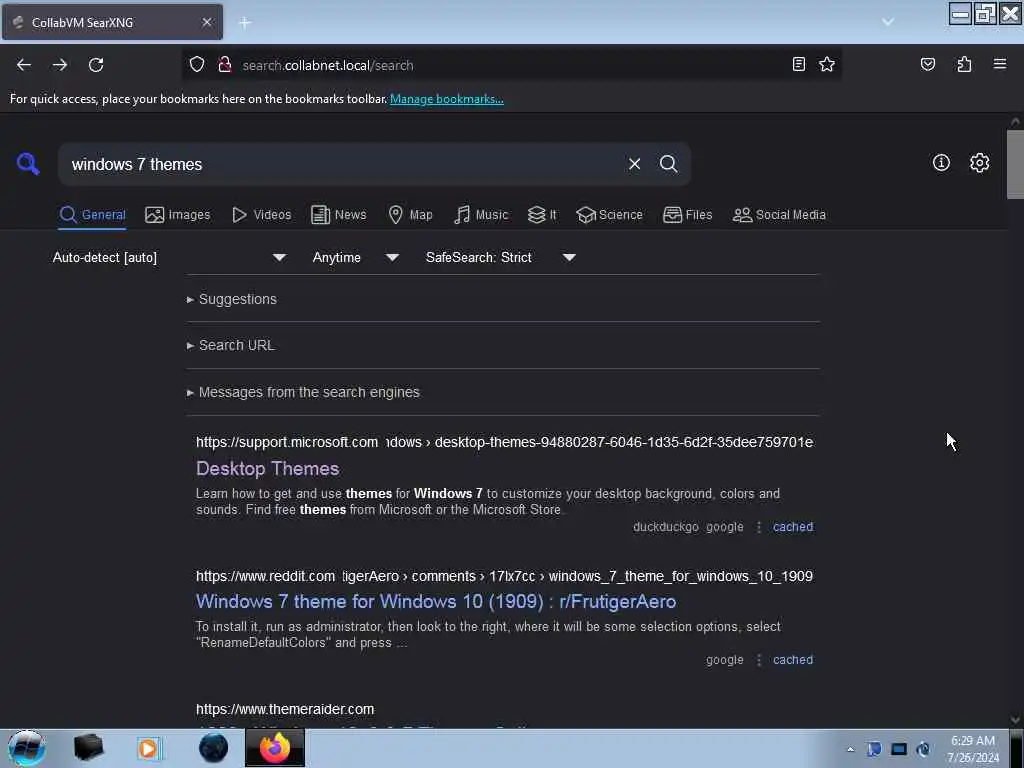Image resolution: width=1024 pixels, height=768 pixels.
Task: Click the google label under Desktop Themes
Action: [724, 527]
